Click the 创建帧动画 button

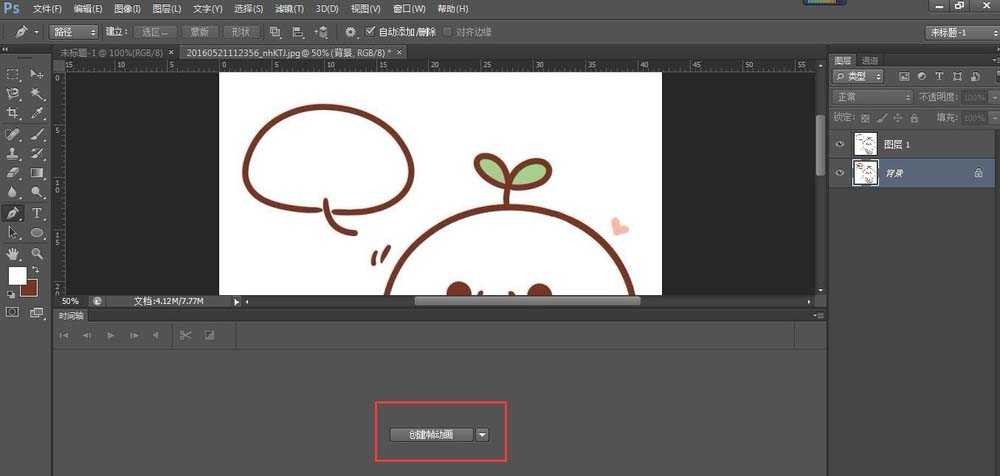[x=430, y=434]
